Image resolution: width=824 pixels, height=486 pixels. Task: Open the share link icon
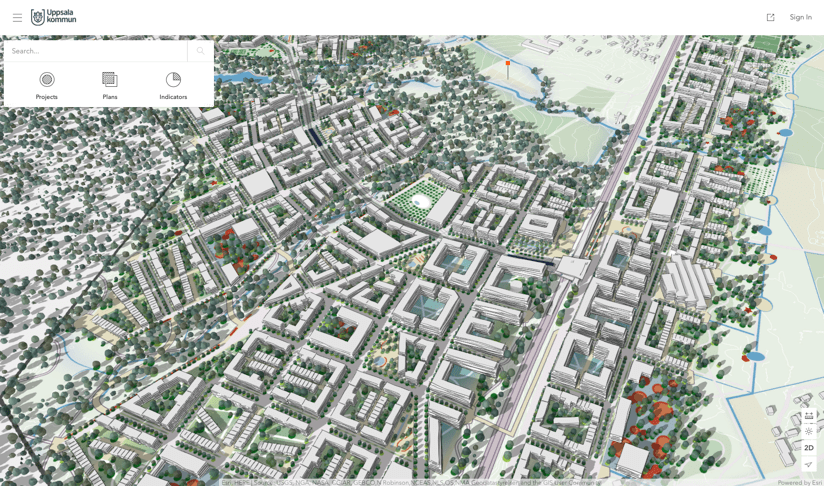pos(770,17)
